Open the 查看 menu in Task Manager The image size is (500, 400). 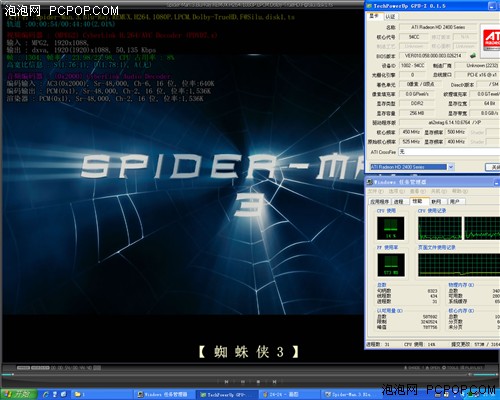(417, 191)
